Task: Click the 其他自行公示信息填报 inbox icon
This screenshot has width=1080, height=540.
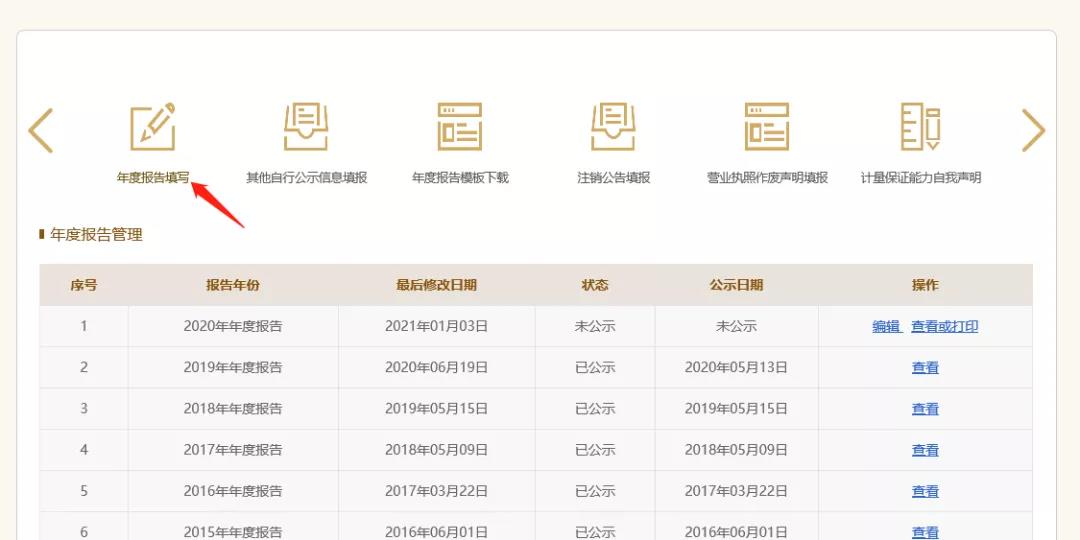Action: 307,127
